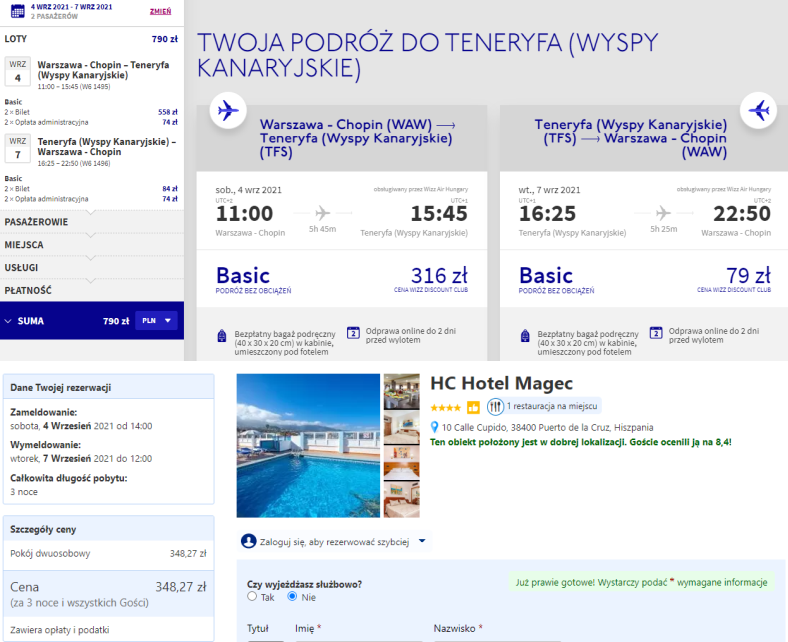This screenshot has width=788, height=642.
Task: Click the hotel four-star rating
Action: point(446,407)
